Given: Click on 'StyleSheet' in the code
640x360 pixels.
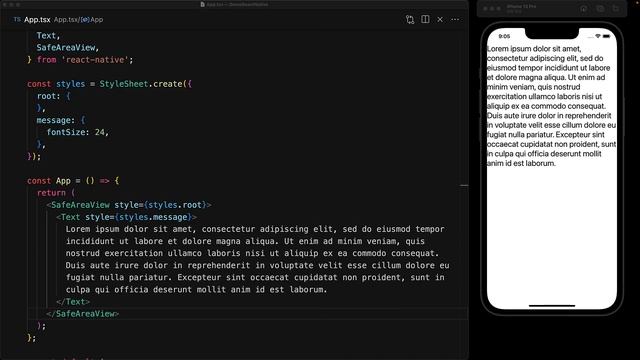Looking at the screenshot, I should (x=124, y=84).
